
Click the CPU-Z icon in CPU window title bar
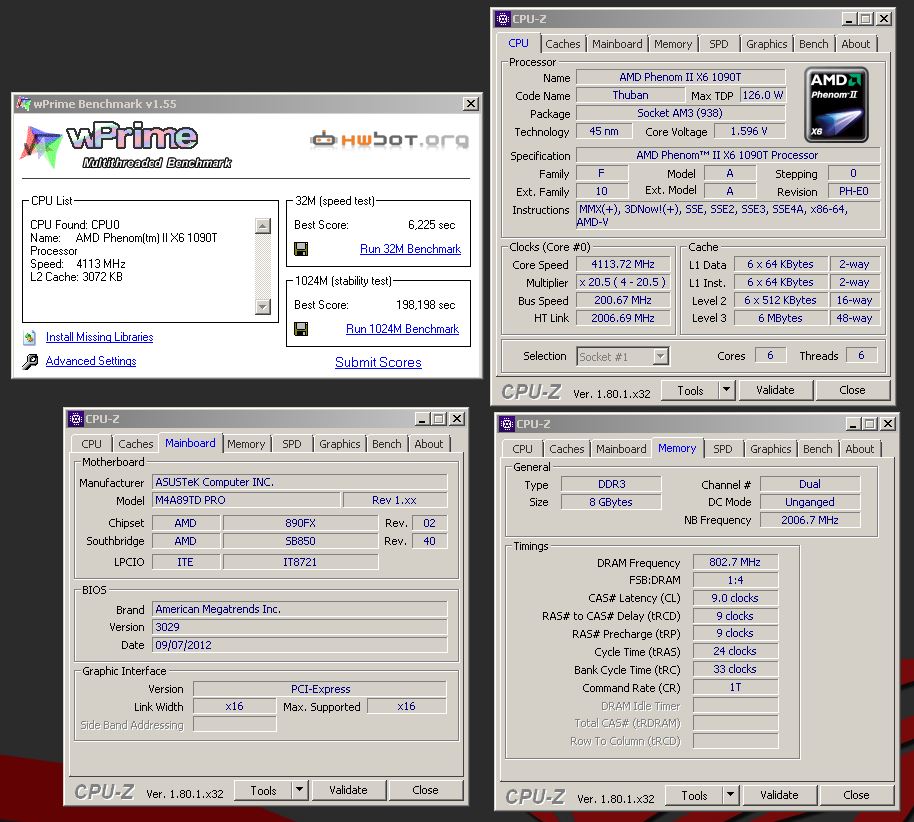coord(503,19)
